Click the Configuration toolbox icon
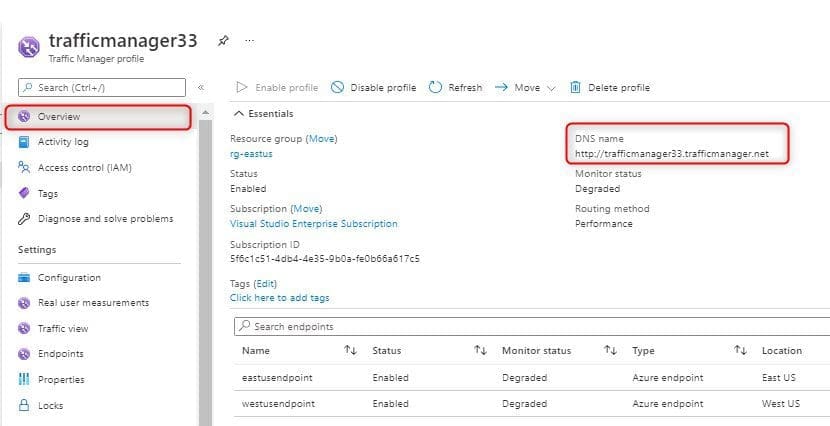 [x=24, y=277]
